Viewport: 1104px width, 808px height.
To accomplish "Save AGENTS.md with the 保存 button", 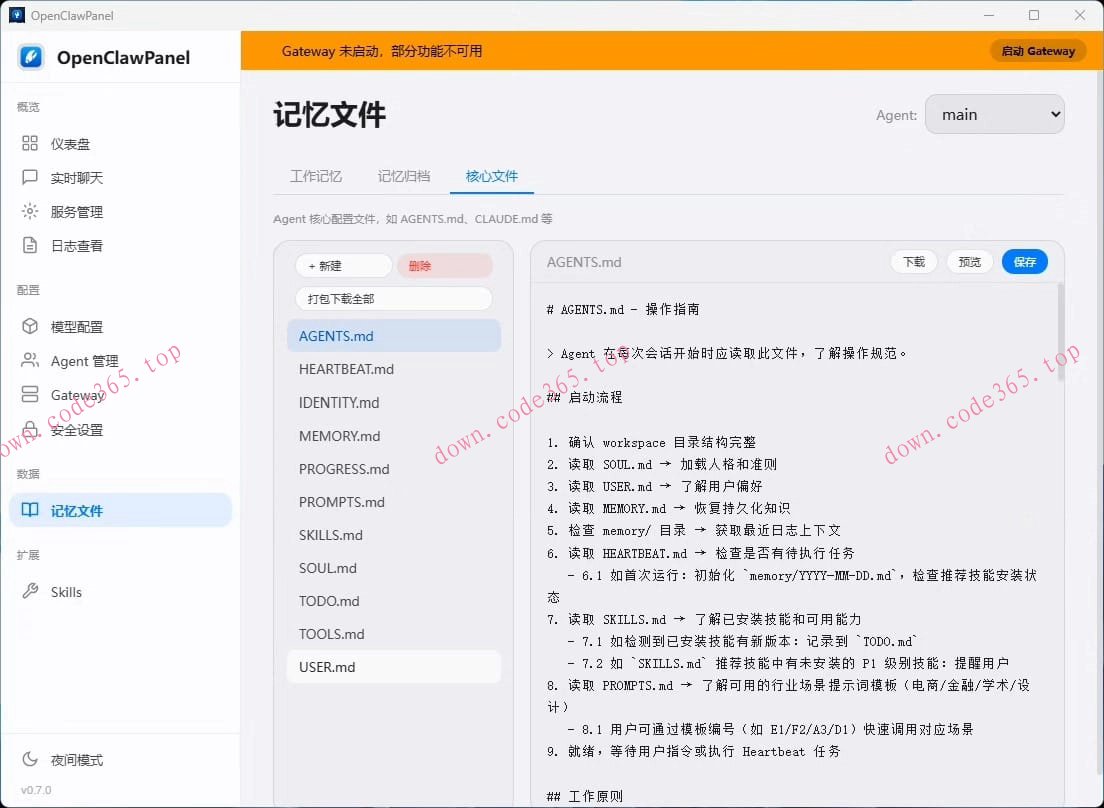I will click(x=1024, y=261).
